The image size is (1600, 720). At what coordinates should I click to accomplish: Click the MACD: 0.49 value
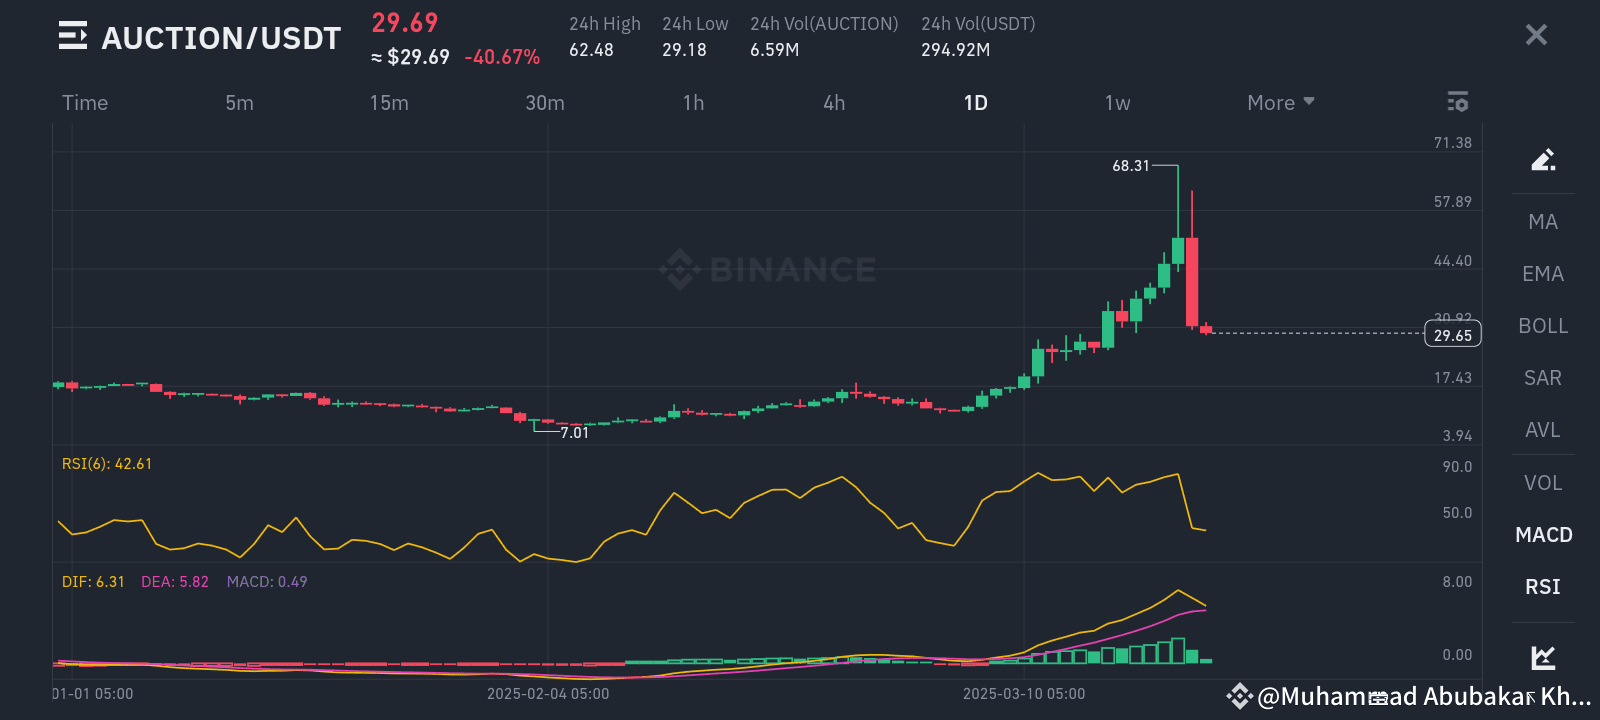click(x=267, y=582)
